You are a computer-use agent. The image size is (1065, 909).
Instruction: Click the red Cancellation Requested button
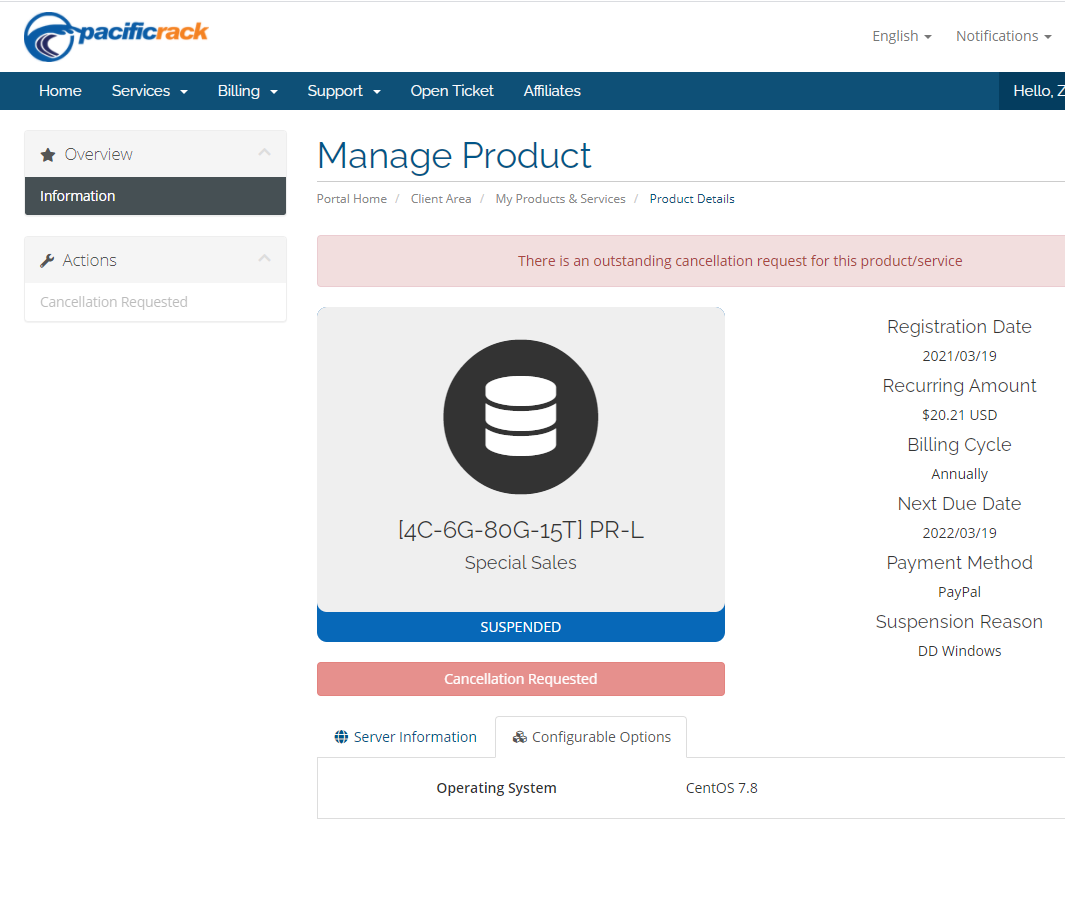pos(521,679)
